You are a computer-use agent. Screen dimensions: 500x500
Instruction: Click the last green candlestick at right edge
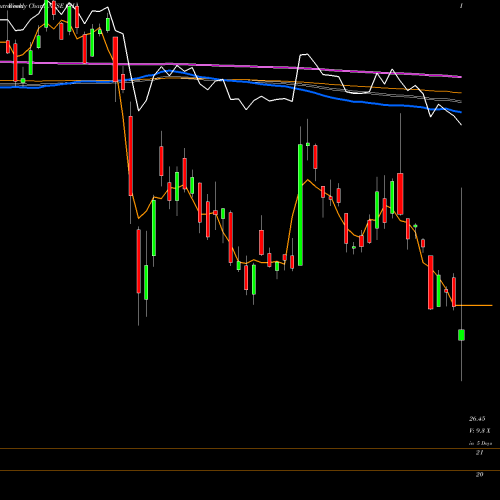click(461, 335)
